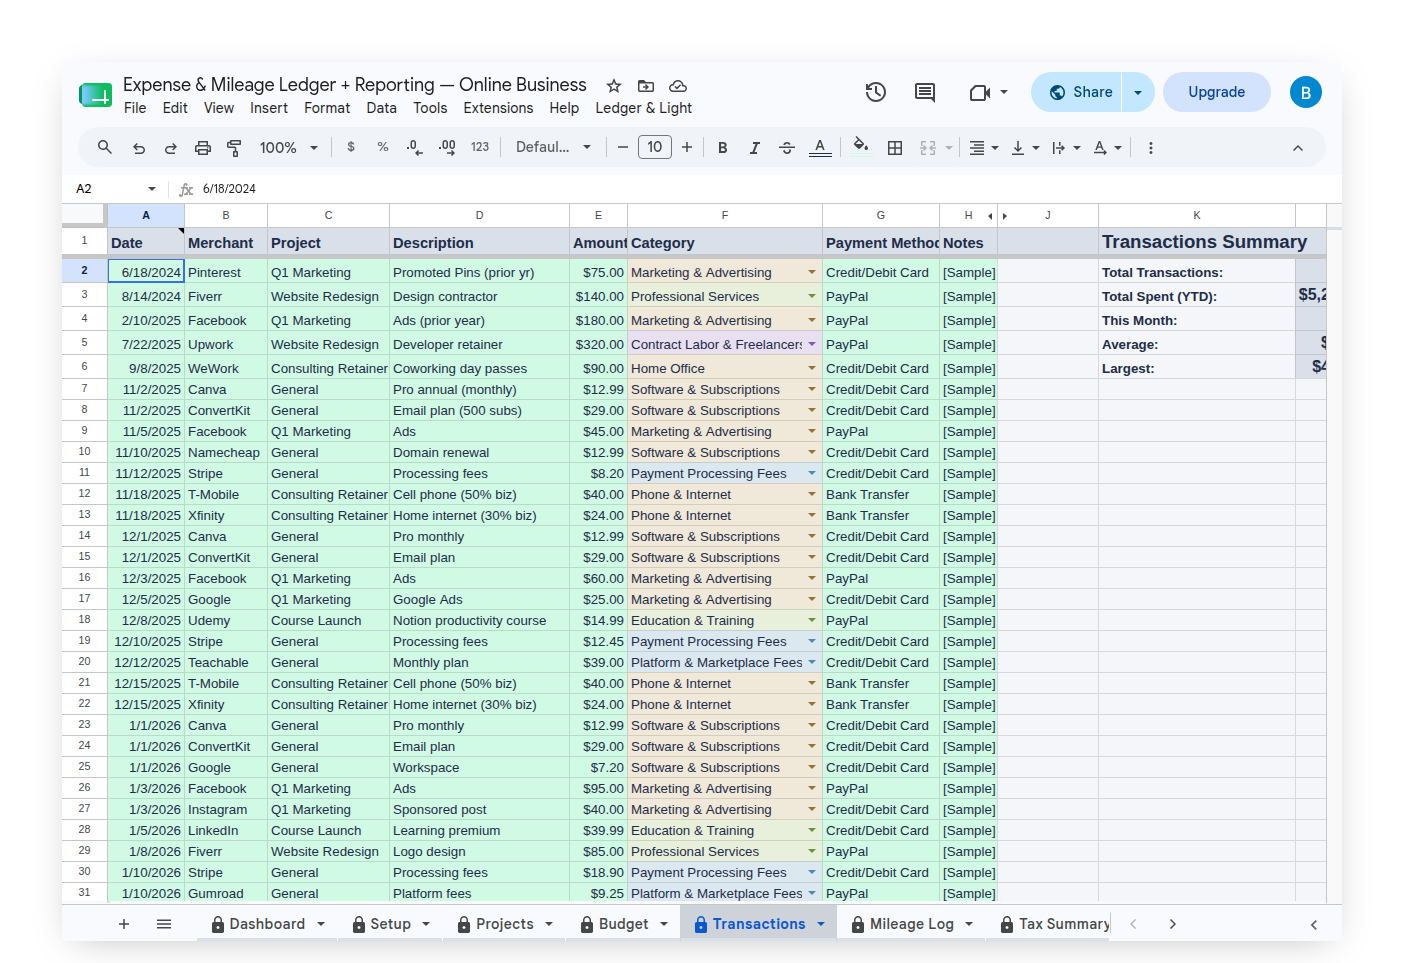Open text rotation dropdown

[1107, 148]
